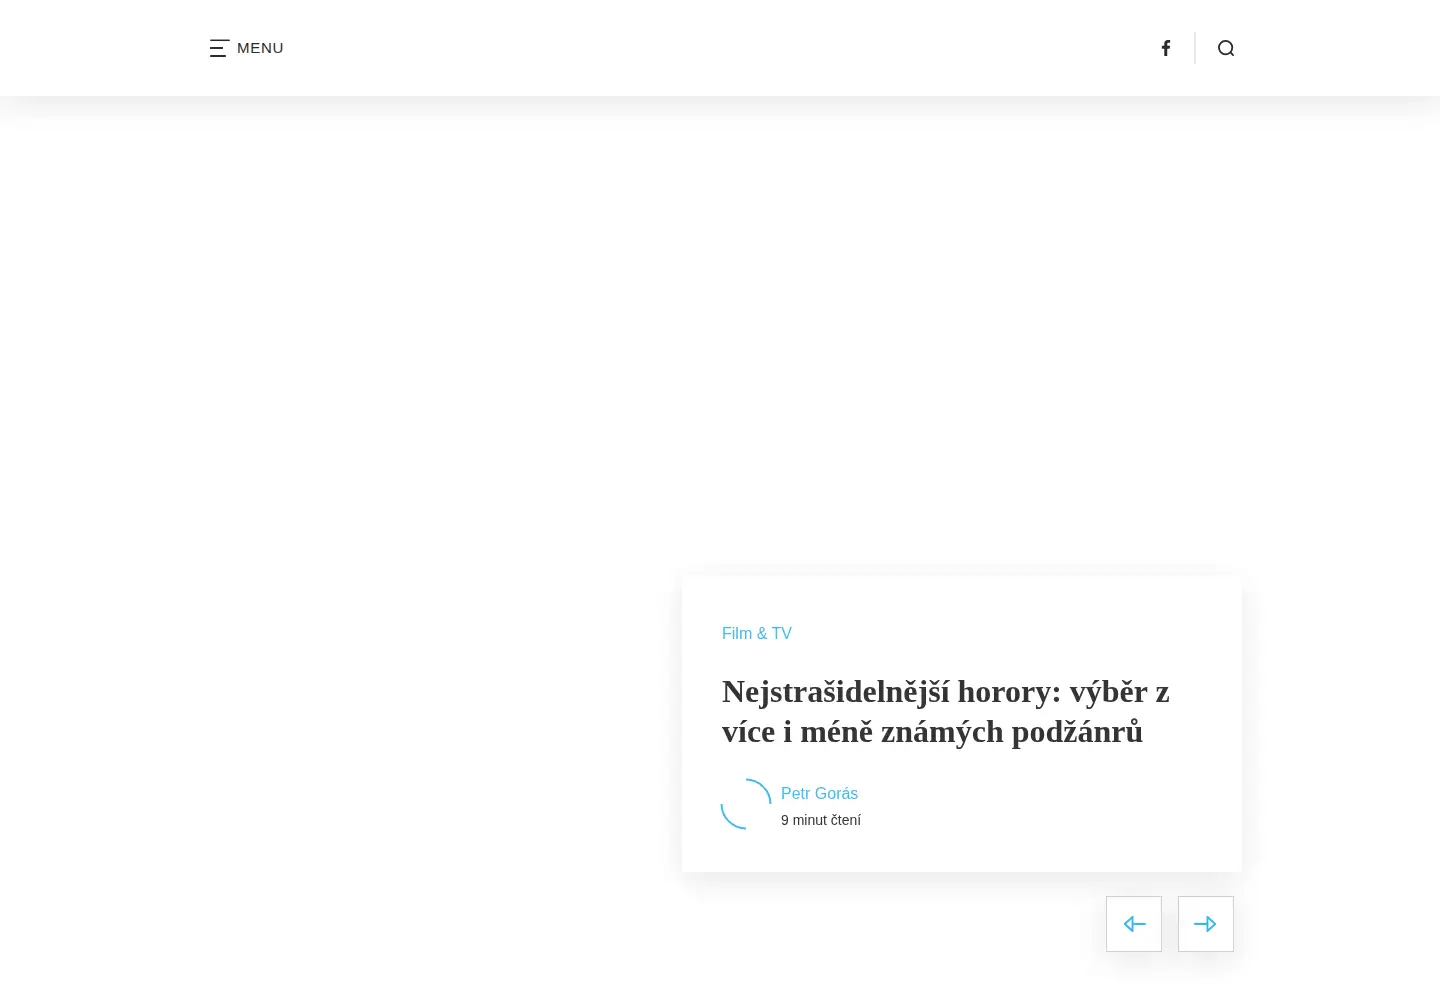
Task: Click the 9 minut čtení text
Action: coord(821,820)
